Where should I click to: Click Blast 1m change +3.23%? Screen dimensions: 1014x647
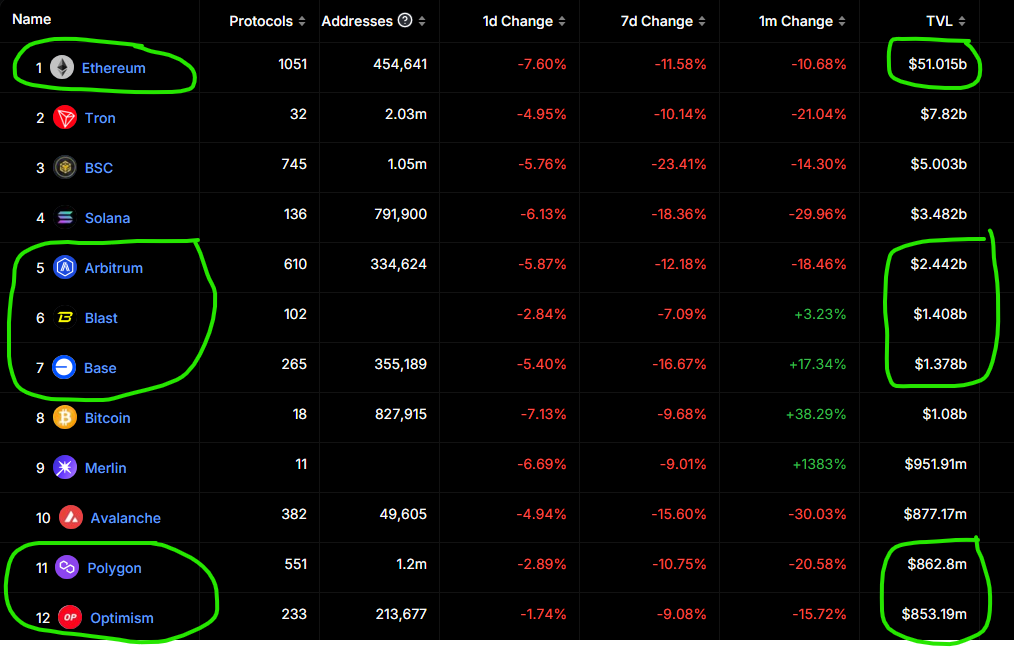coord(820,314)
